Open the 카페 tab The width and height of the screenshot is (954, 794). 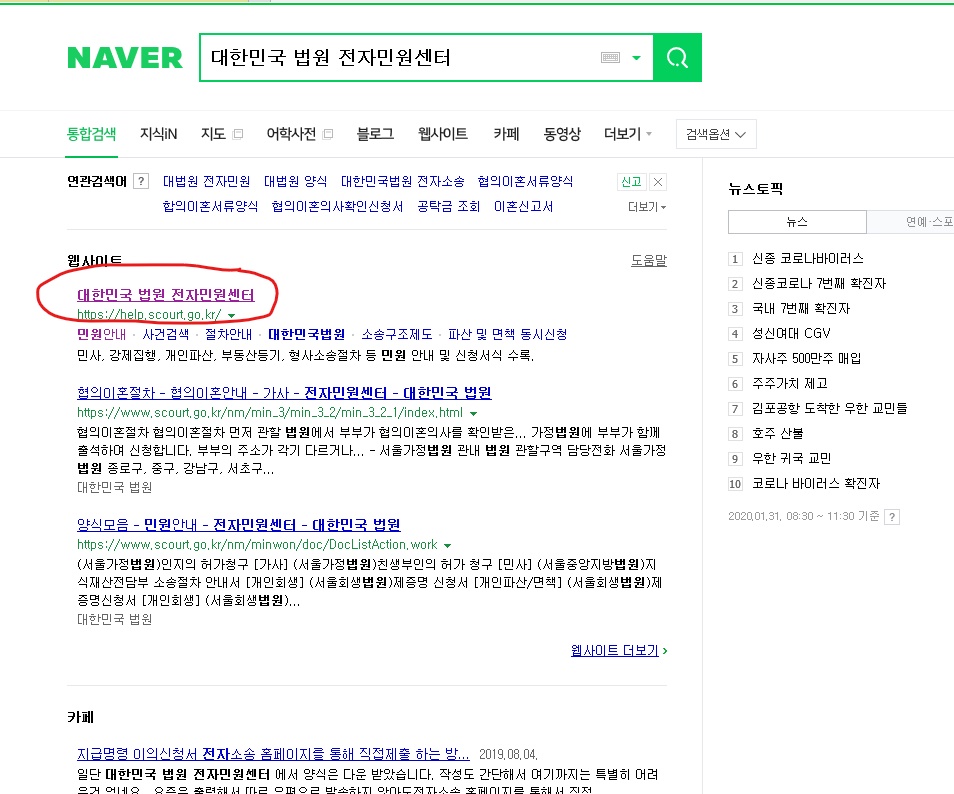pos(506,134)
